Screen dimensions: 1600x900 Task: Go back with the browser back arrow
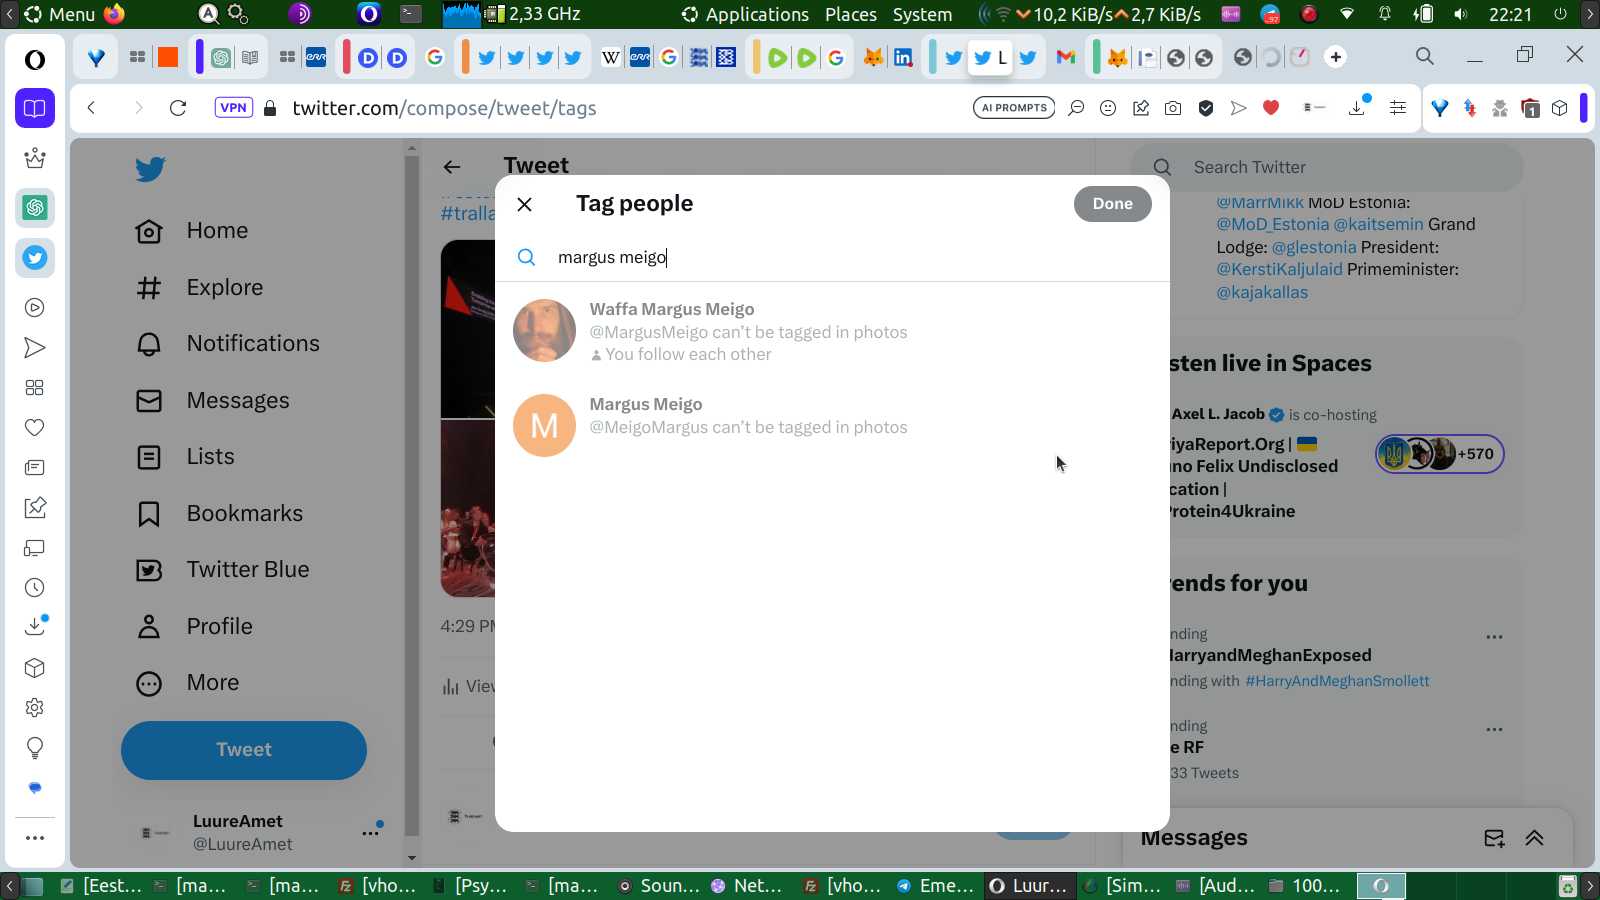point(91,108)
